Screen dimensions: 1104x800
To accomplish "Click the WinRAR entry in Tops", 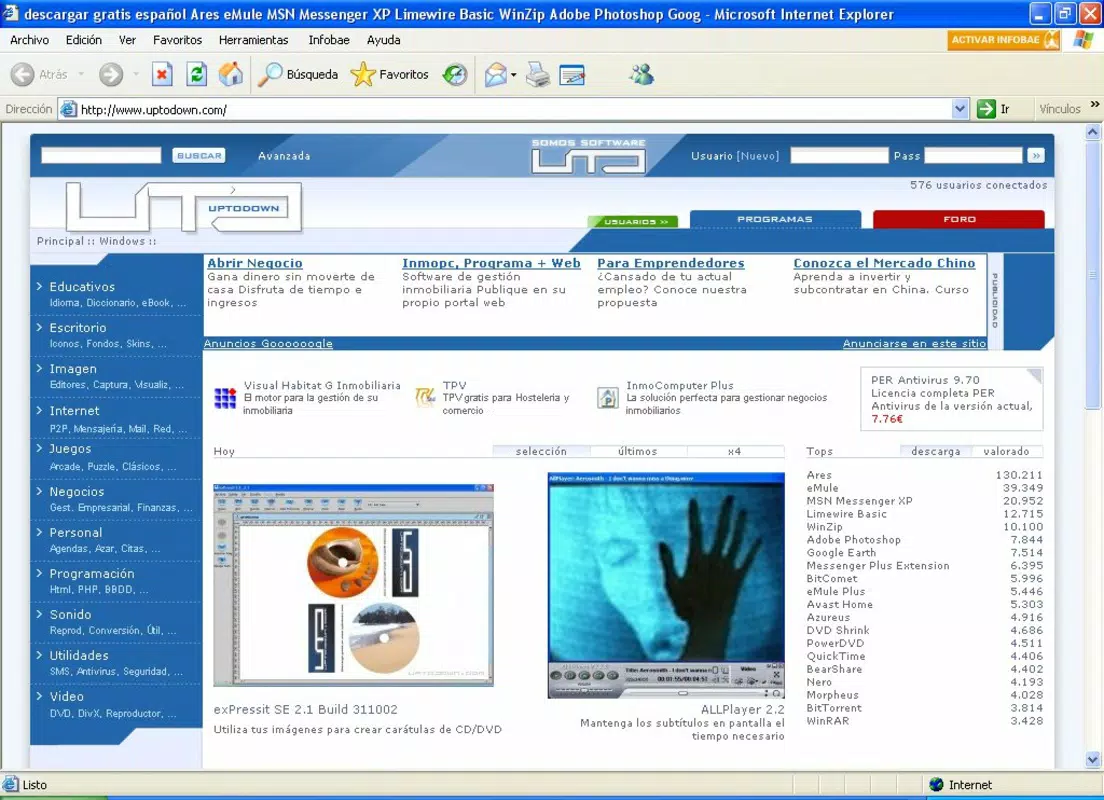I will 828,721.
